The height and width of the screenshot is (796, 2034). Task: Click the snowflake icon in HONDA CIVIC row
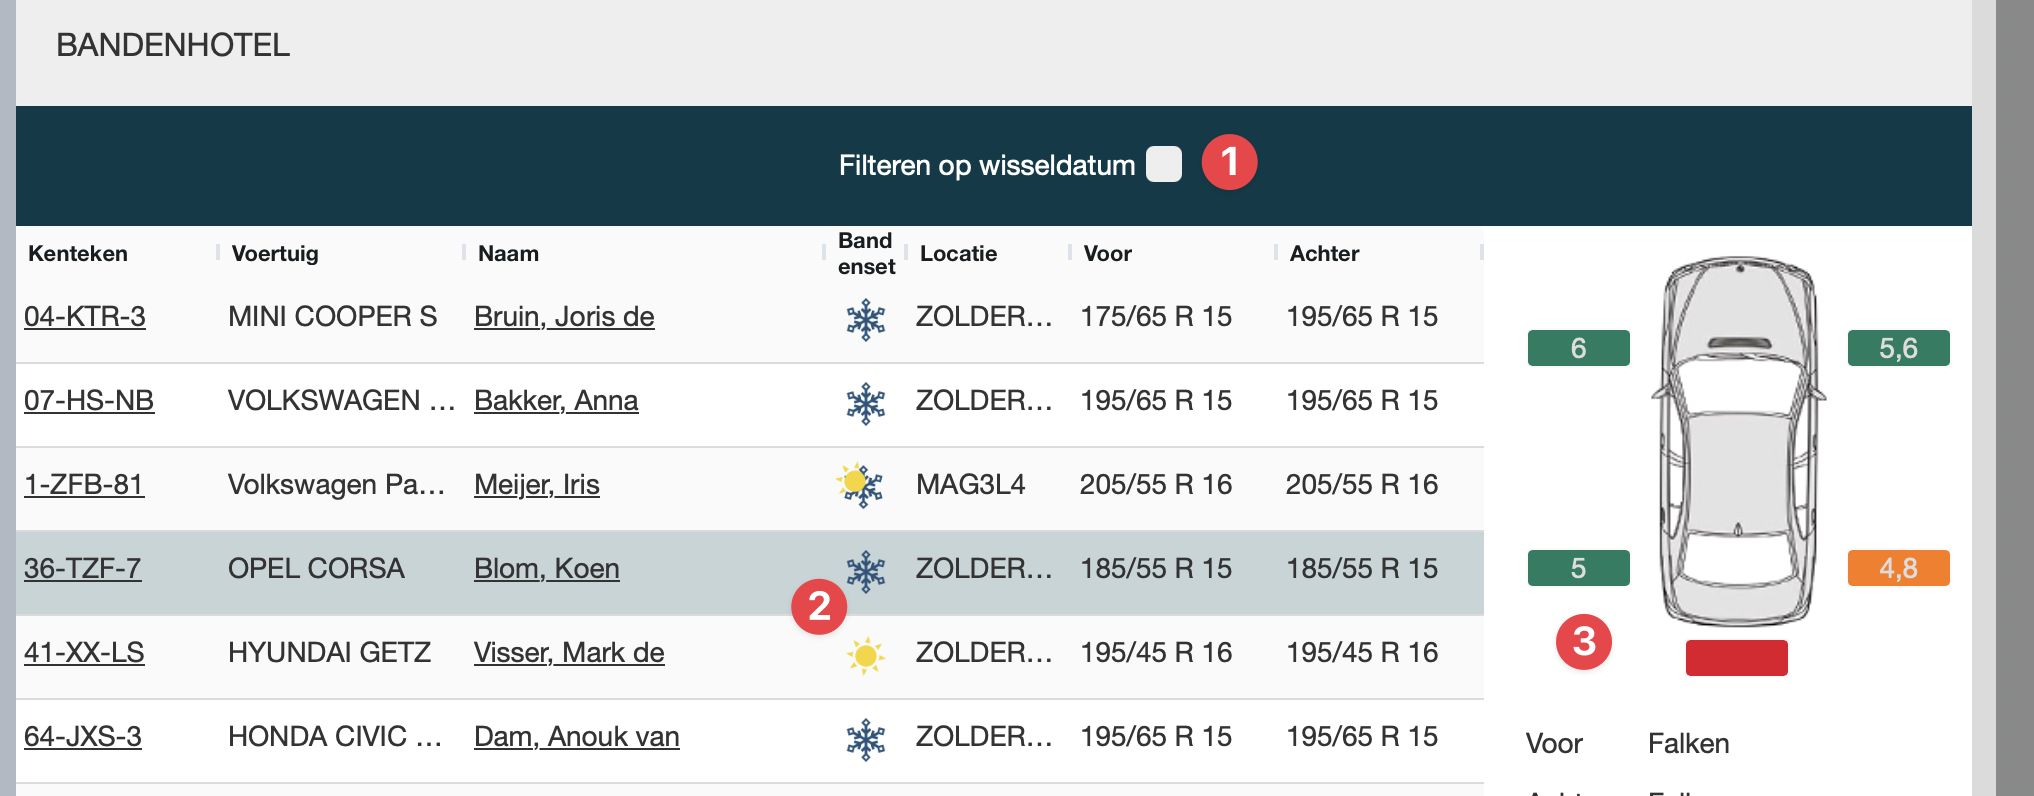coord(866,739)
